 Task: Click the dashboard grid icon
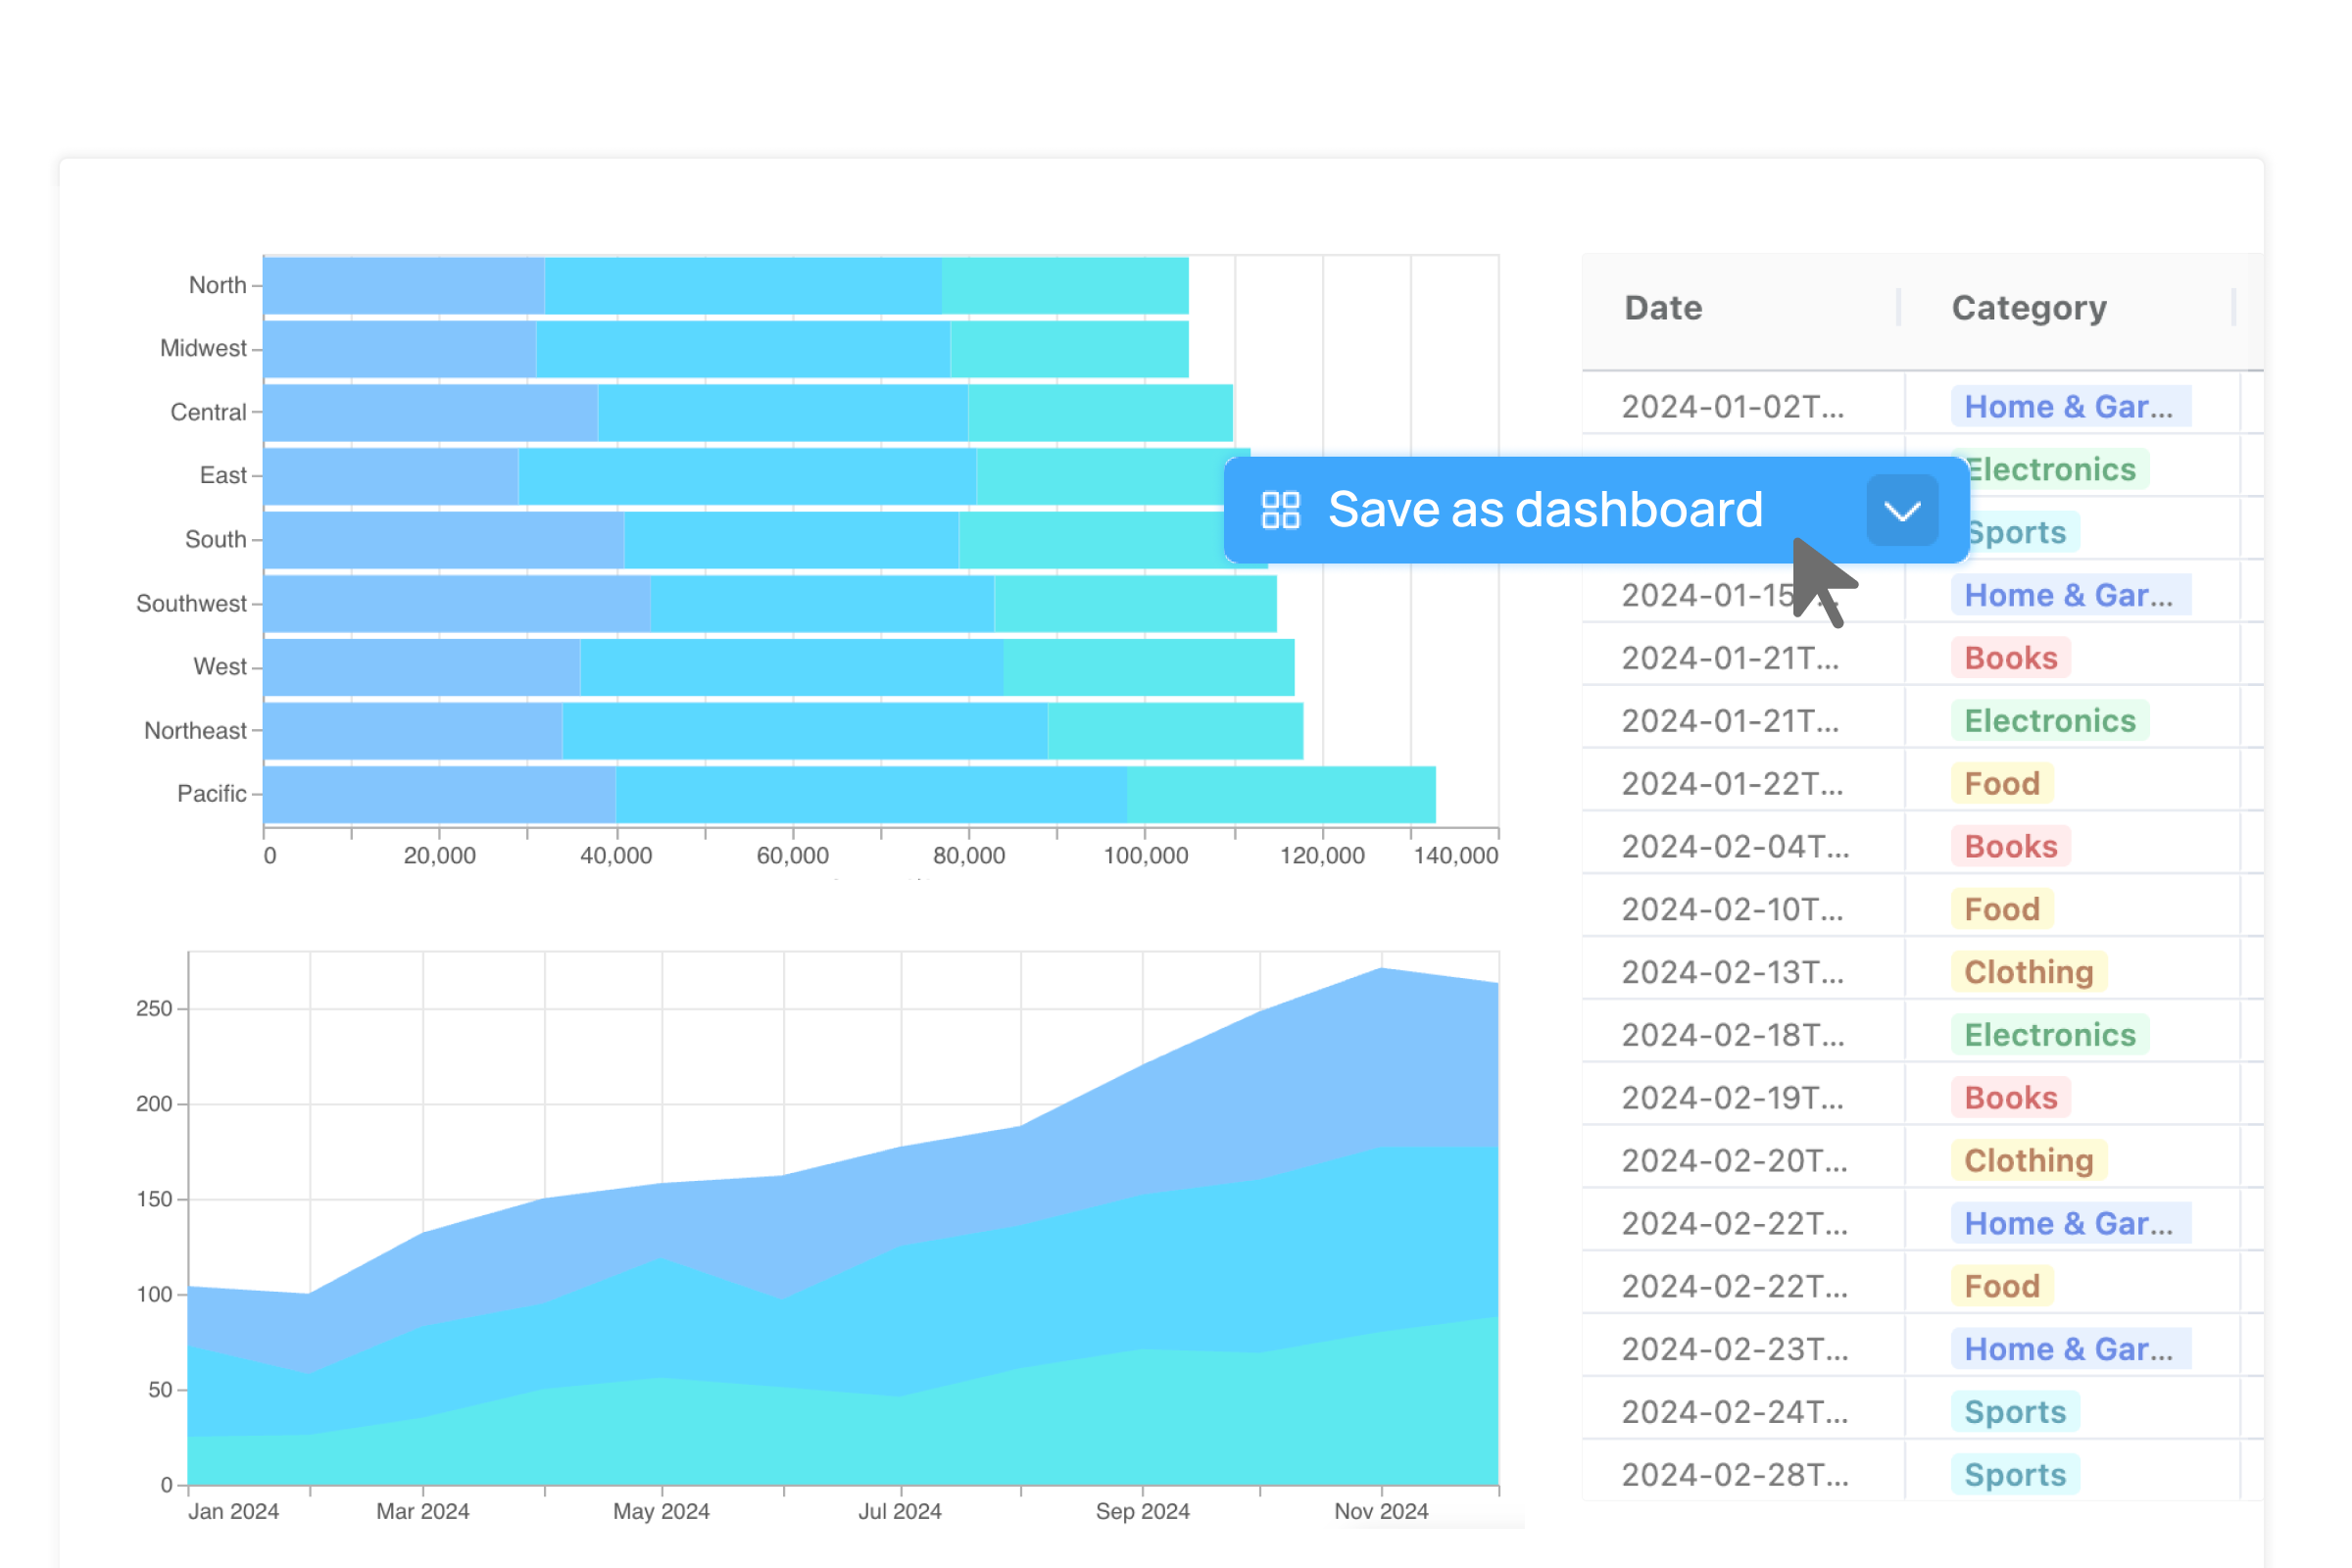1280,510
